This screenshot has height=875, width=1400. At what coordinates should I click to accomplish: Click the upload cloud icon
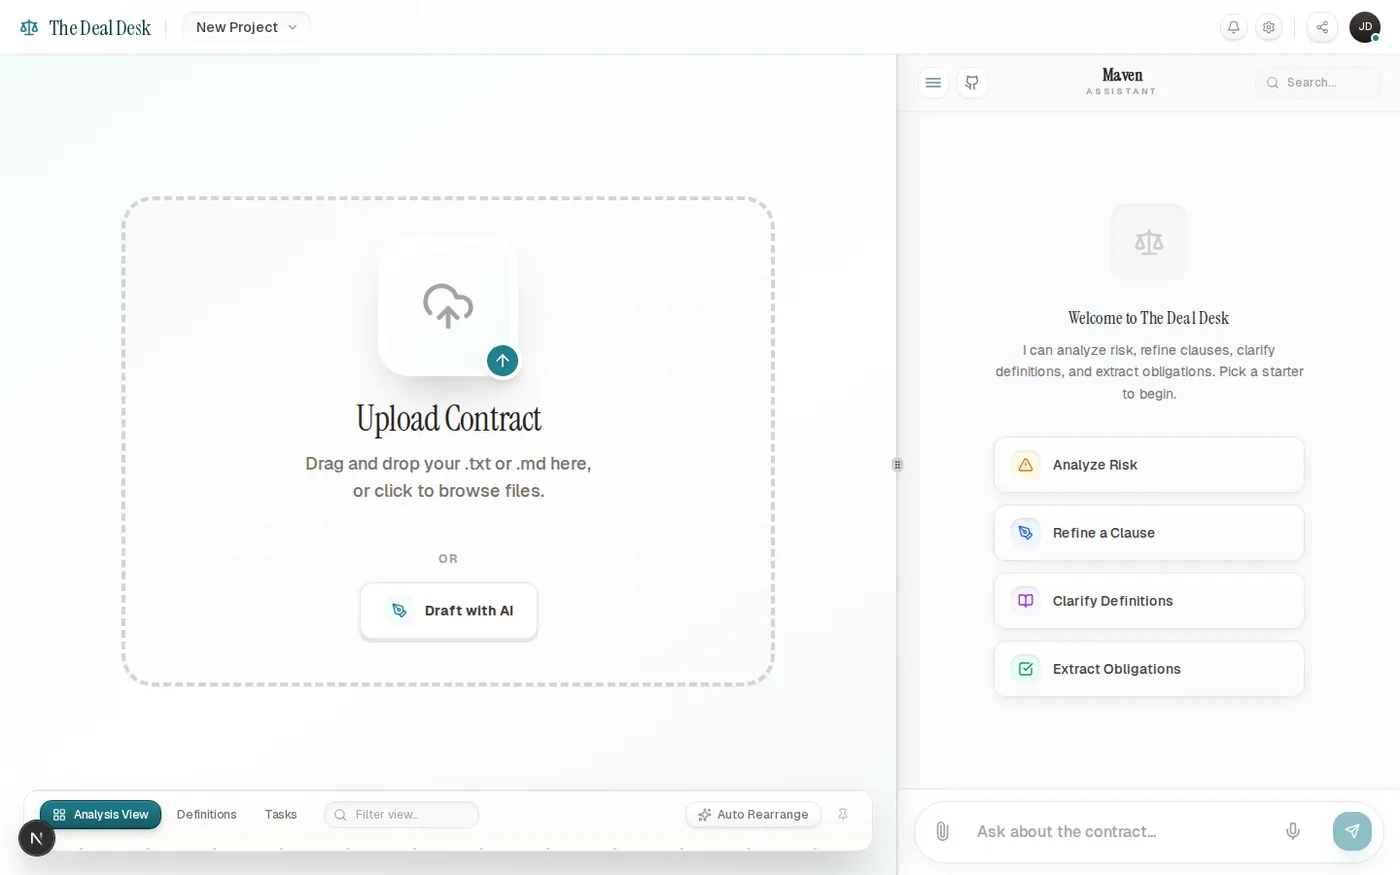coord(448,306)
